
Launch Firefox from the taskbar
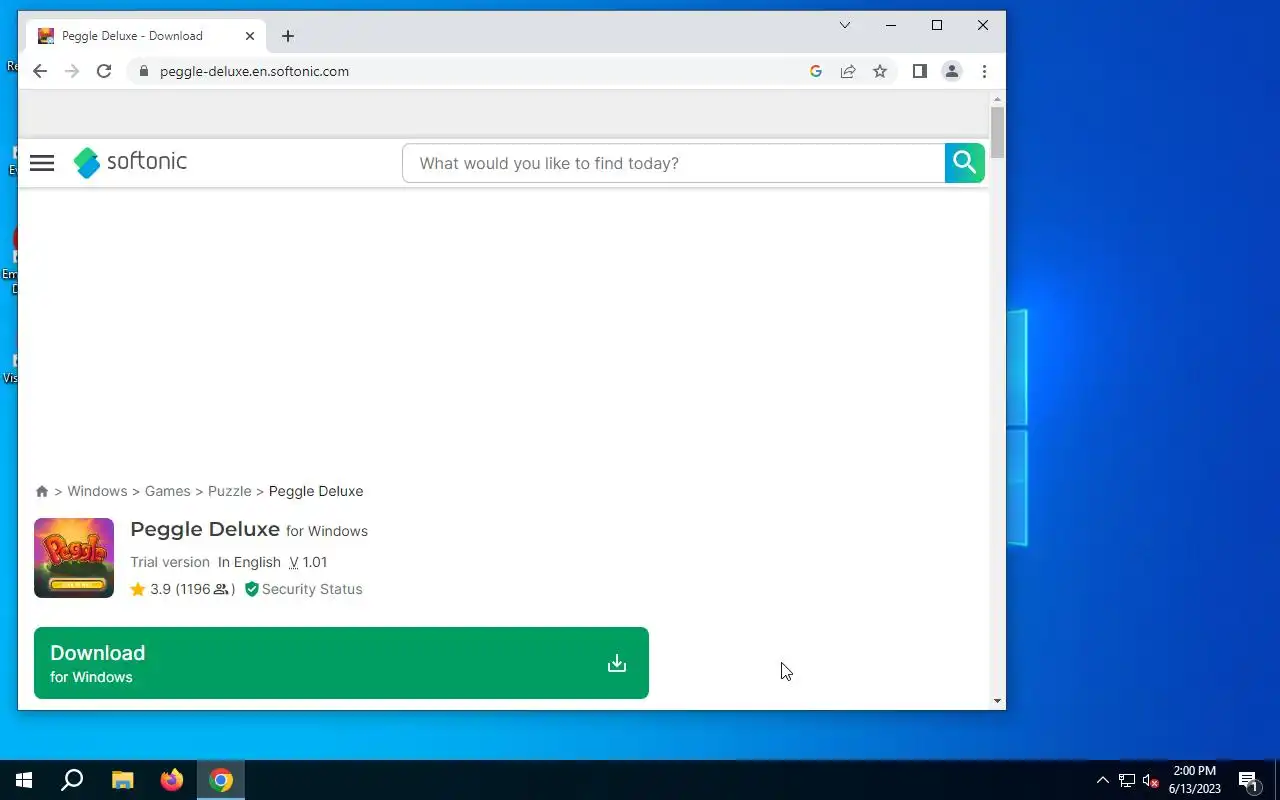(x=172, y=780)
